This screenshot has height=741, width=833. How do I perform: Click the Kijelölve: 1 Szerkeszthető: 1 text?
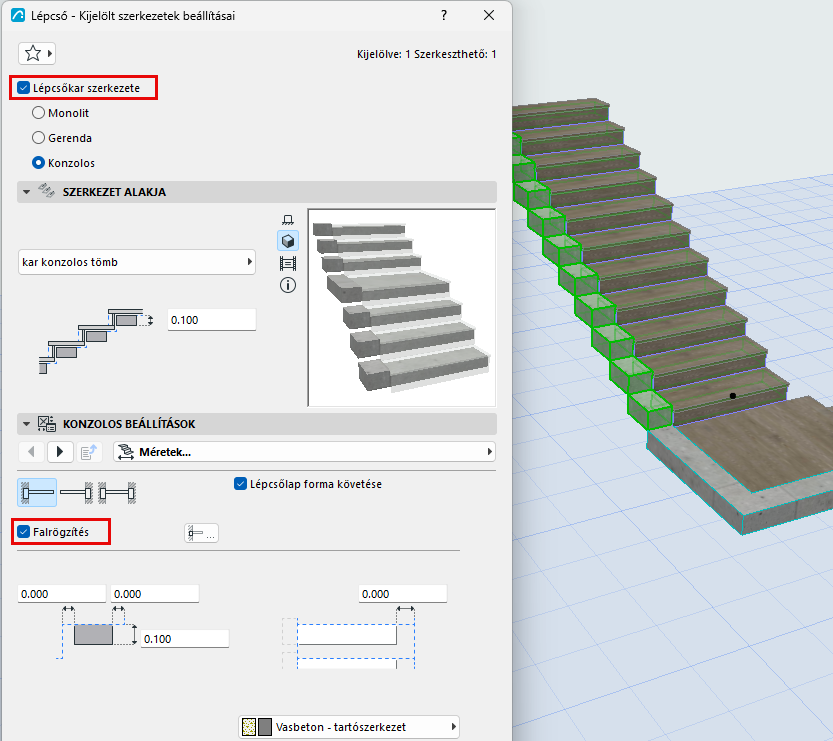click(427, 54)
